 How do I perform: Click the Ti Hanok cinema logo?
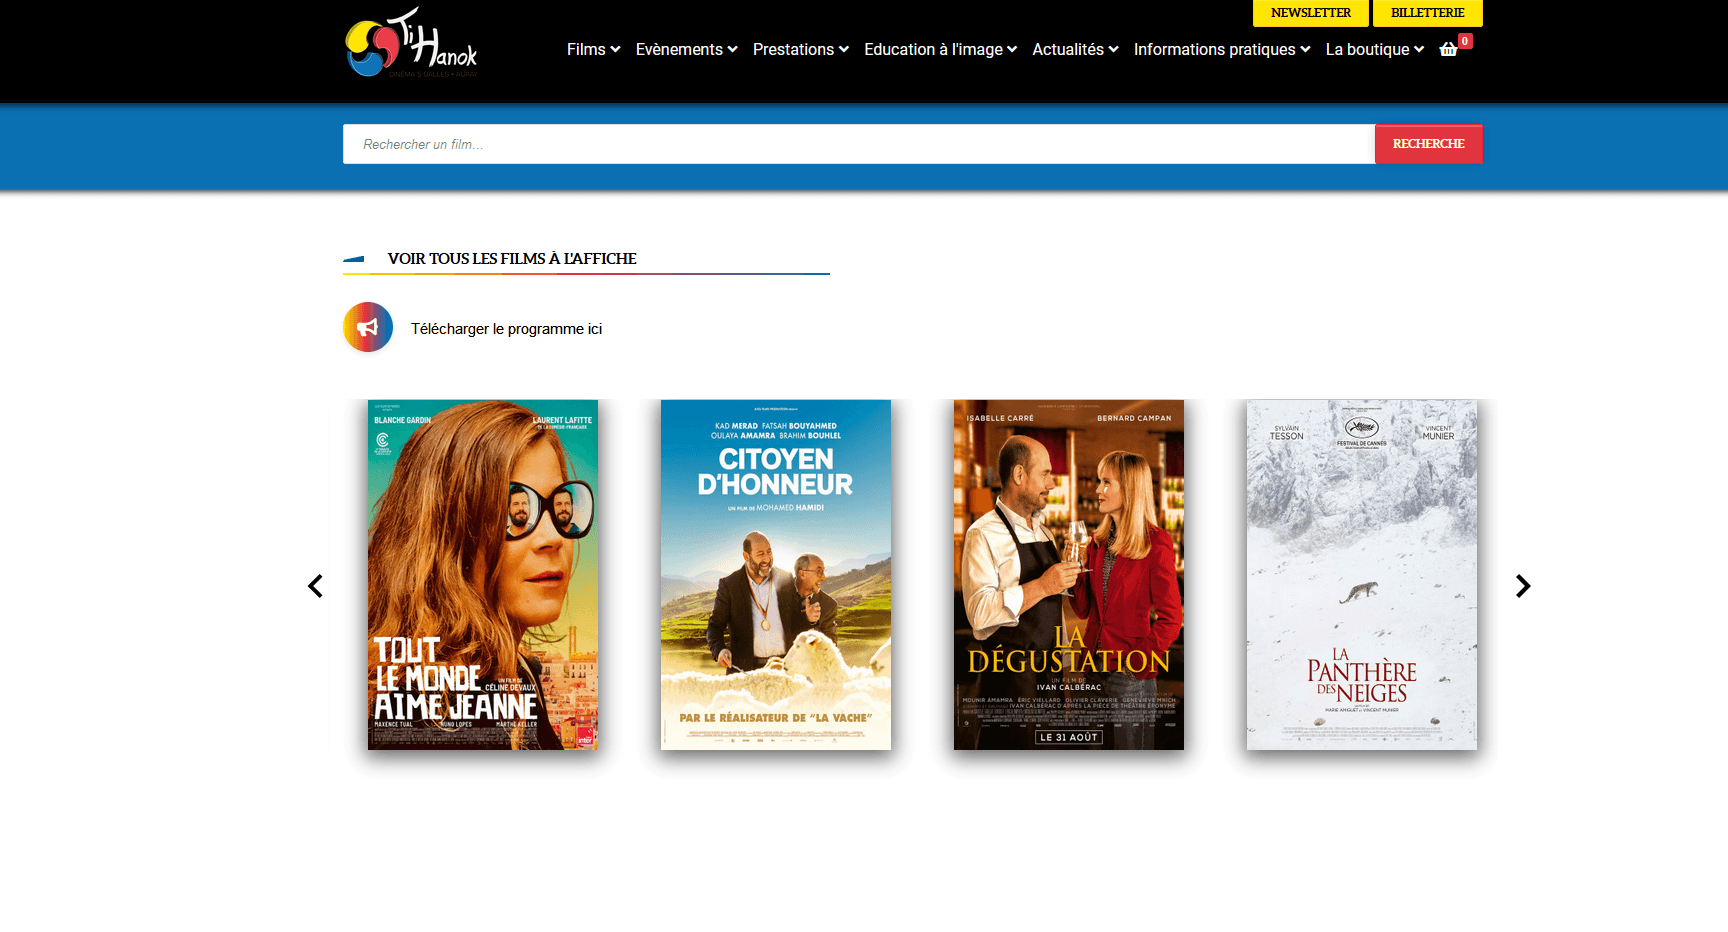pos(412,44)
